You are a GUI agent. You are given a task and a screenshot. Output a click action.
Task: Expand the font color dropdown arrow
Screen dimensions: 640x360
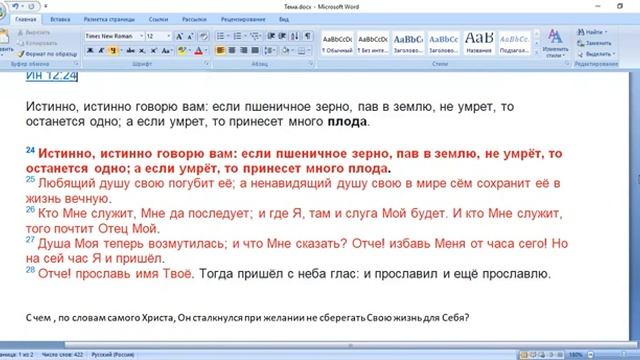206,51
